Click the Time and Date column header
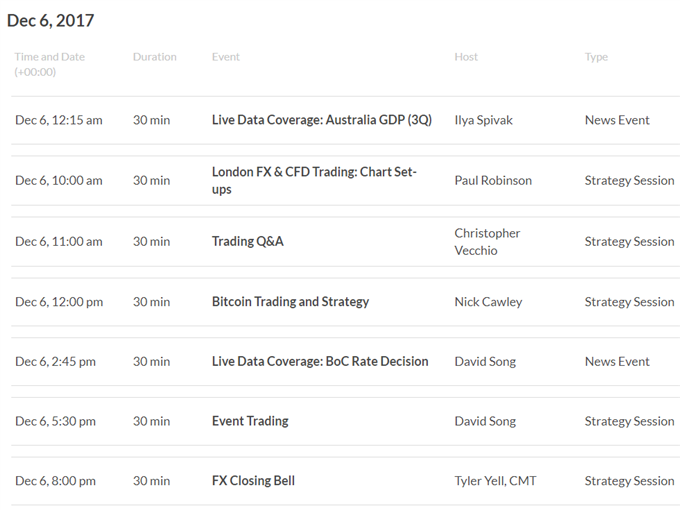680x510 pixels. (49, 57)
